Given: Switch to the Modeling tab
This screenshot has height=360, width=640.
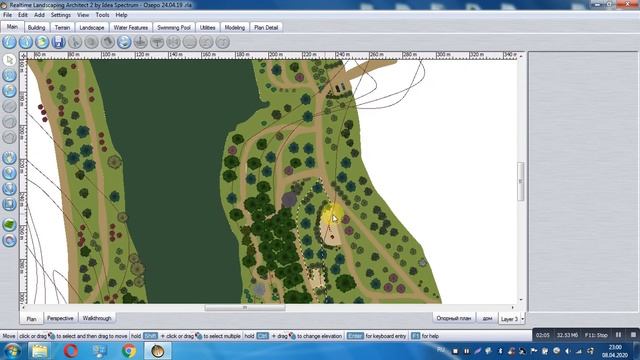Looking at the screenshot, I should [235, 27].
